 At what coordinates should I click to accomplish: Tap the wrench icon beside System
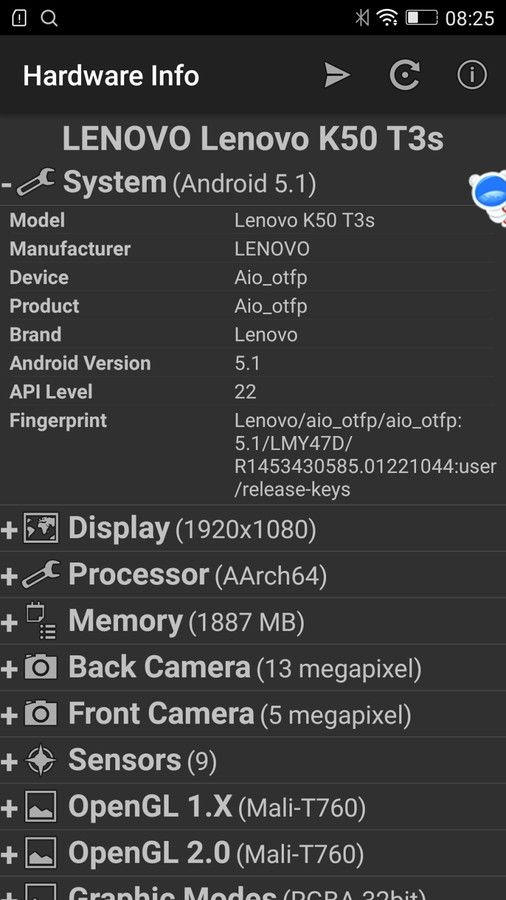click(x=36, y=183)
